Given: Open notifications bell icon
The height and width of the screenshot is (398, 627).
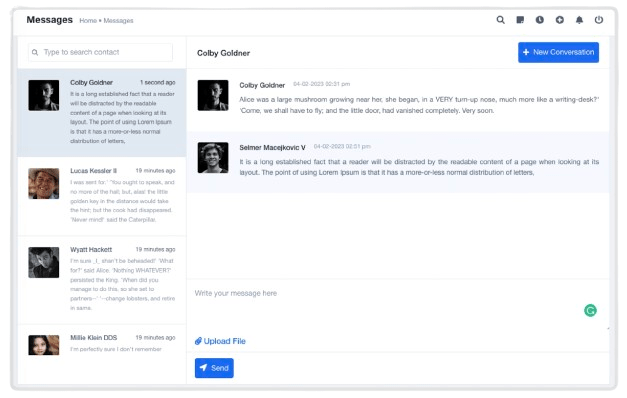Looking at the screenshot, I should point(579,20).
